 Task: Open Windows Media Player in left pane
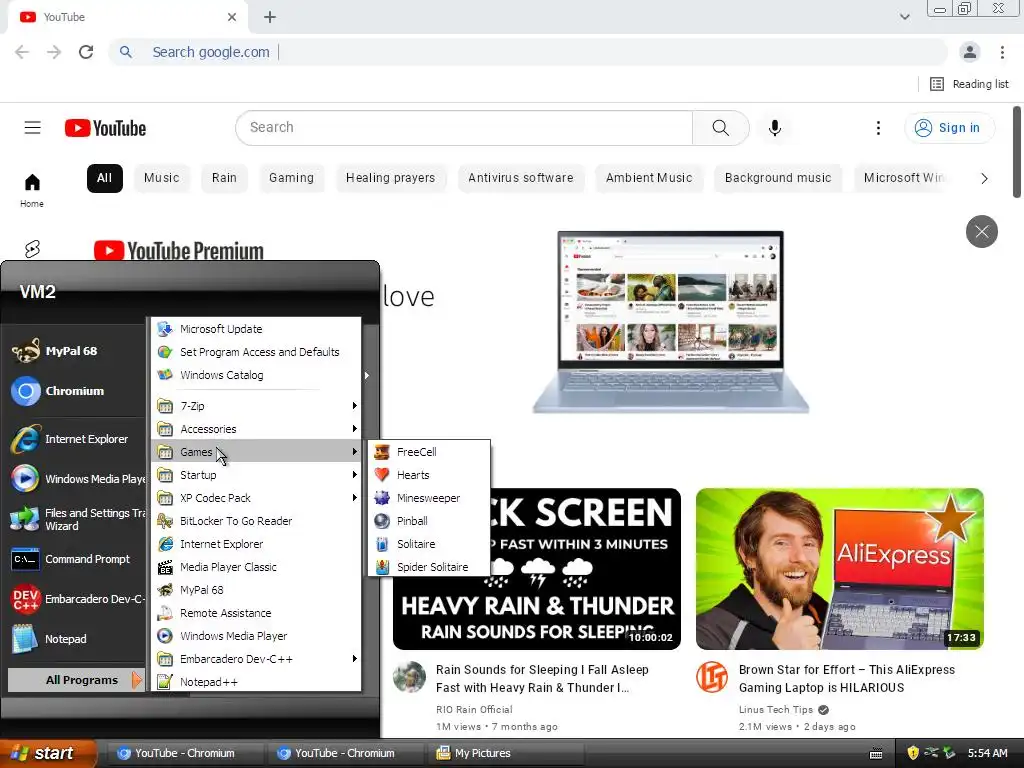tap(75, 479)
